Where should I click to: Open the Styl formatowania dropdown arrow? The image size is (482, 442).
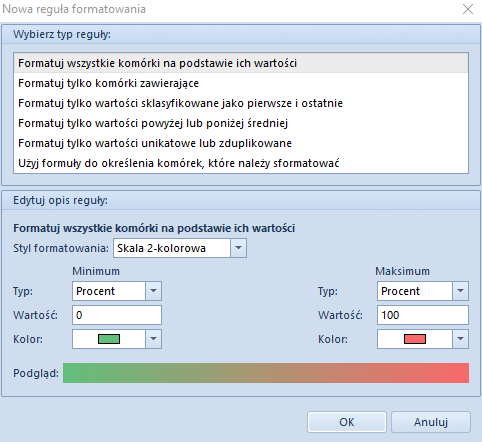(238, 248)
